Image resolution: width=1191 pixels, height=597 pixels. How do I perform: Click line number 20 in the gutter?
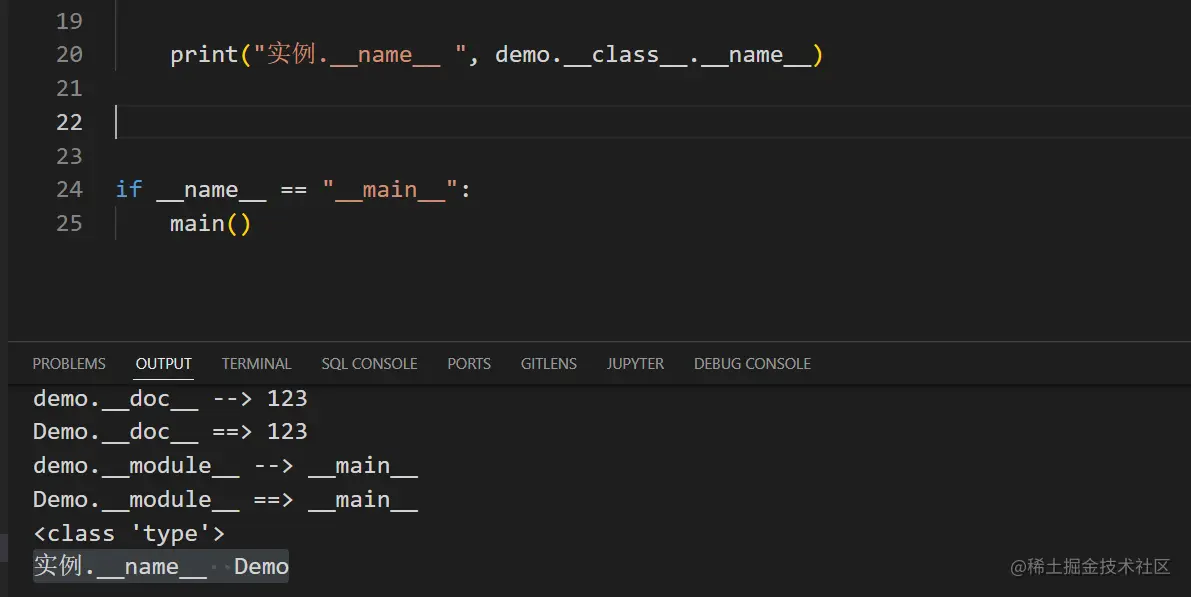click(x=69, y=55)
